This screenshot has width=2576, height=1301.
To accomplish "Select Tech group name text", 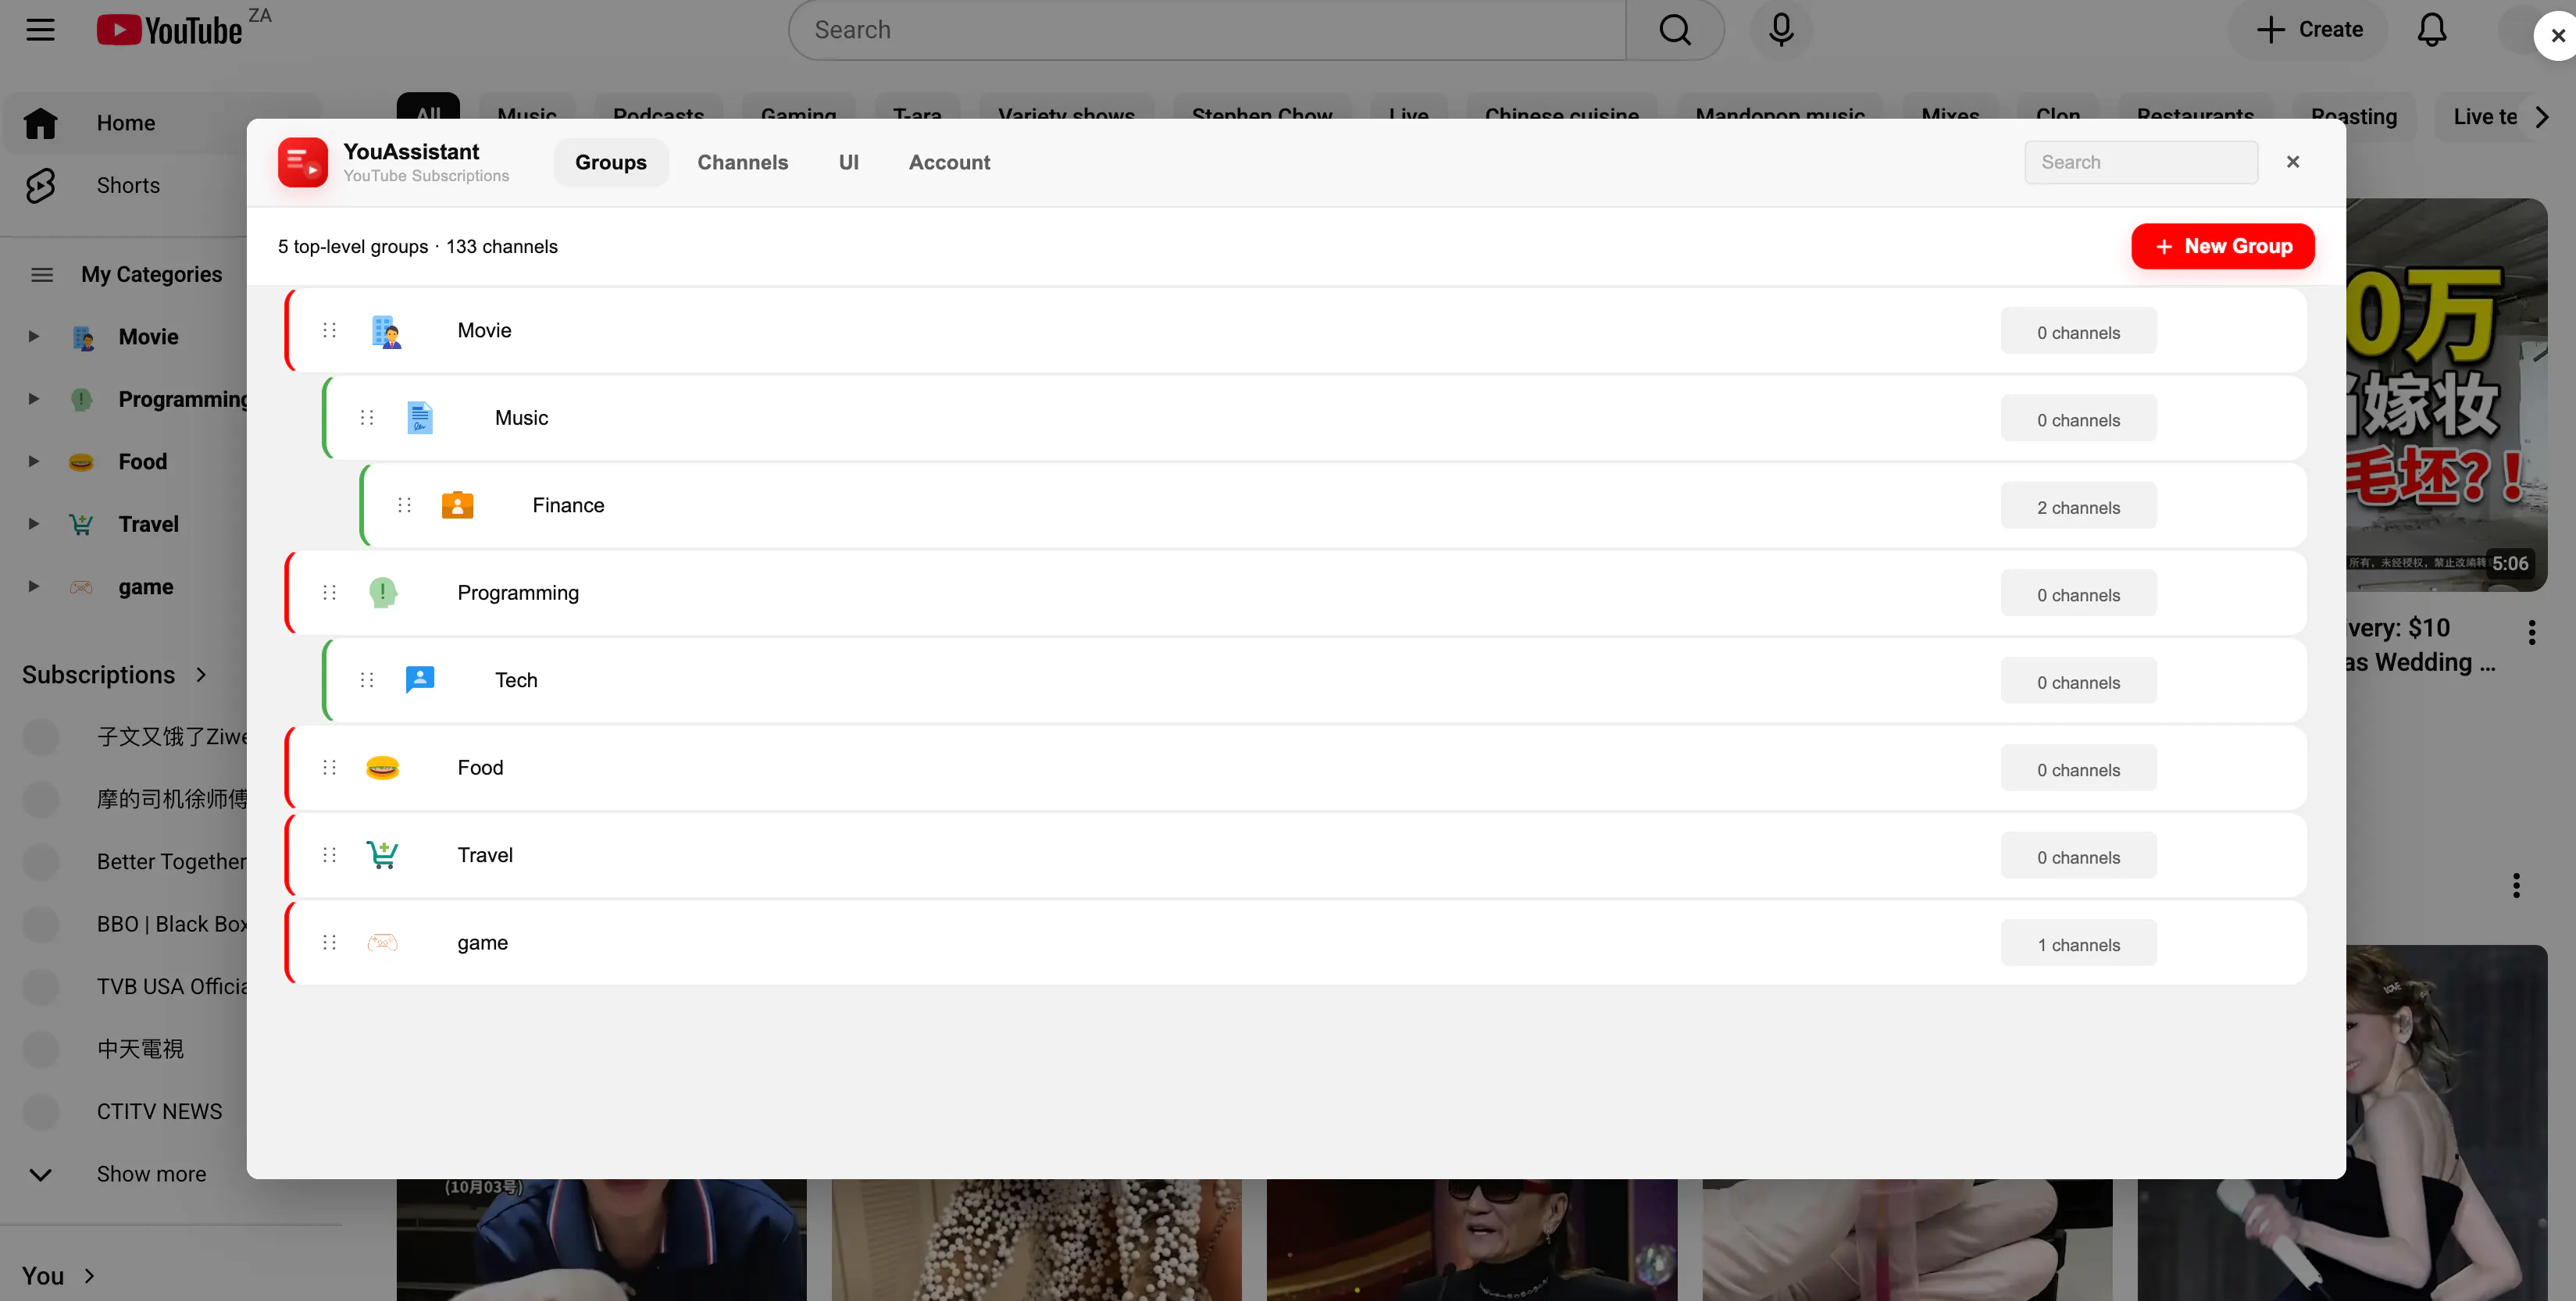I will point(516,681).
